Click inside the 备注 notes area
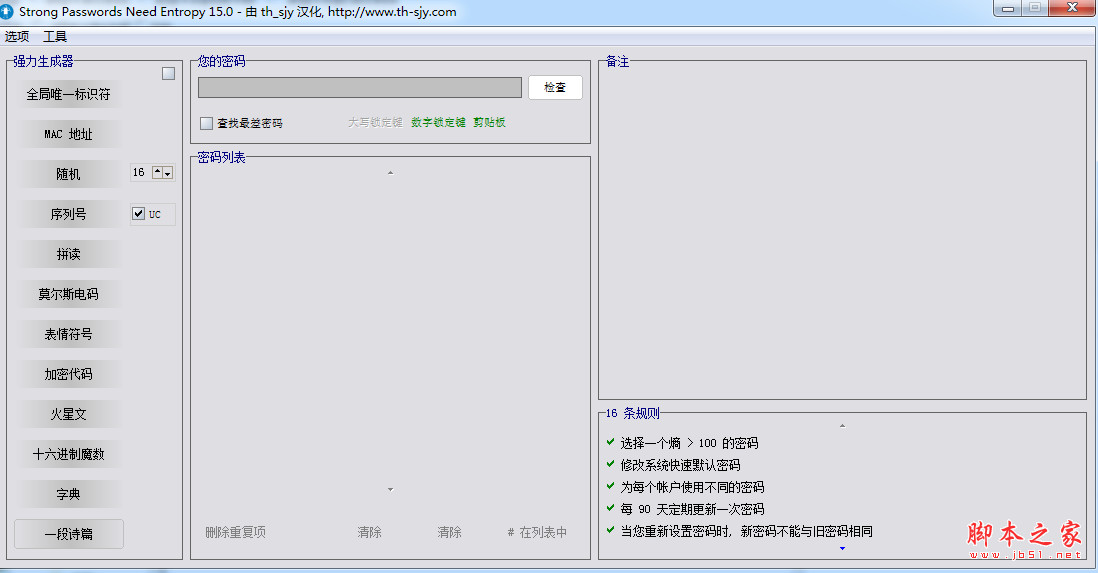1098x573 pixels. tap(842, 231)
